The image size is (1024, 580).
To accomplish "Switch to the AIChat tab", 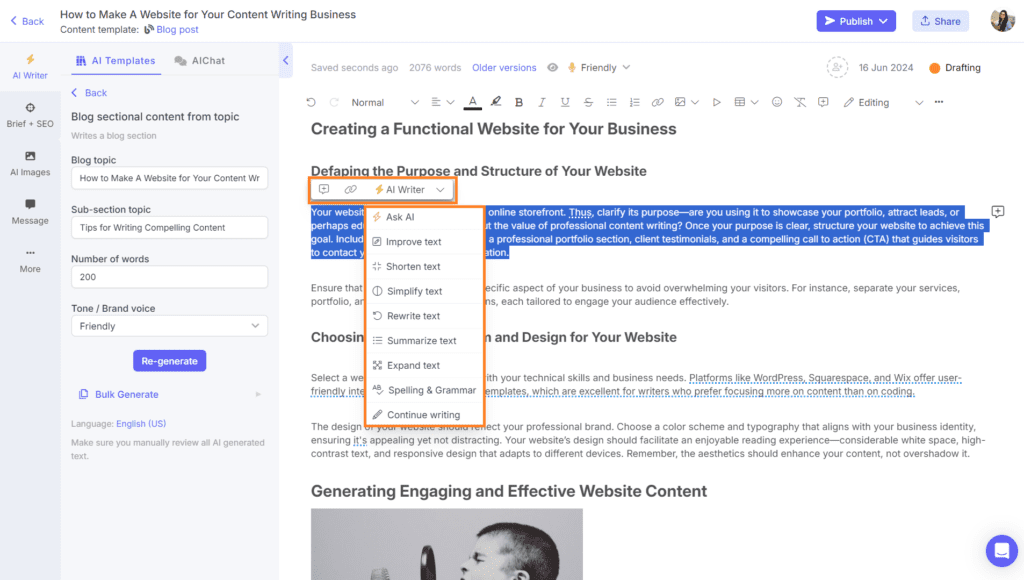I will pos(200,61).
